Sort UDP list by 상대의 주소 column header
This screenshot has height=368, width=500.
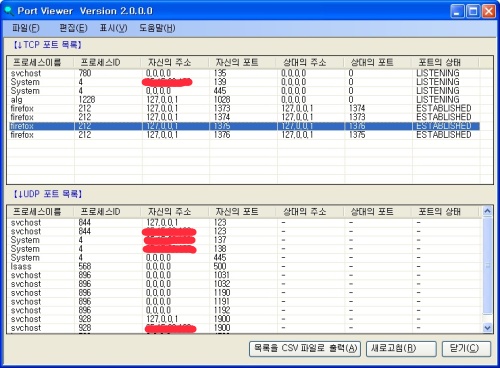tap(311, 212)
